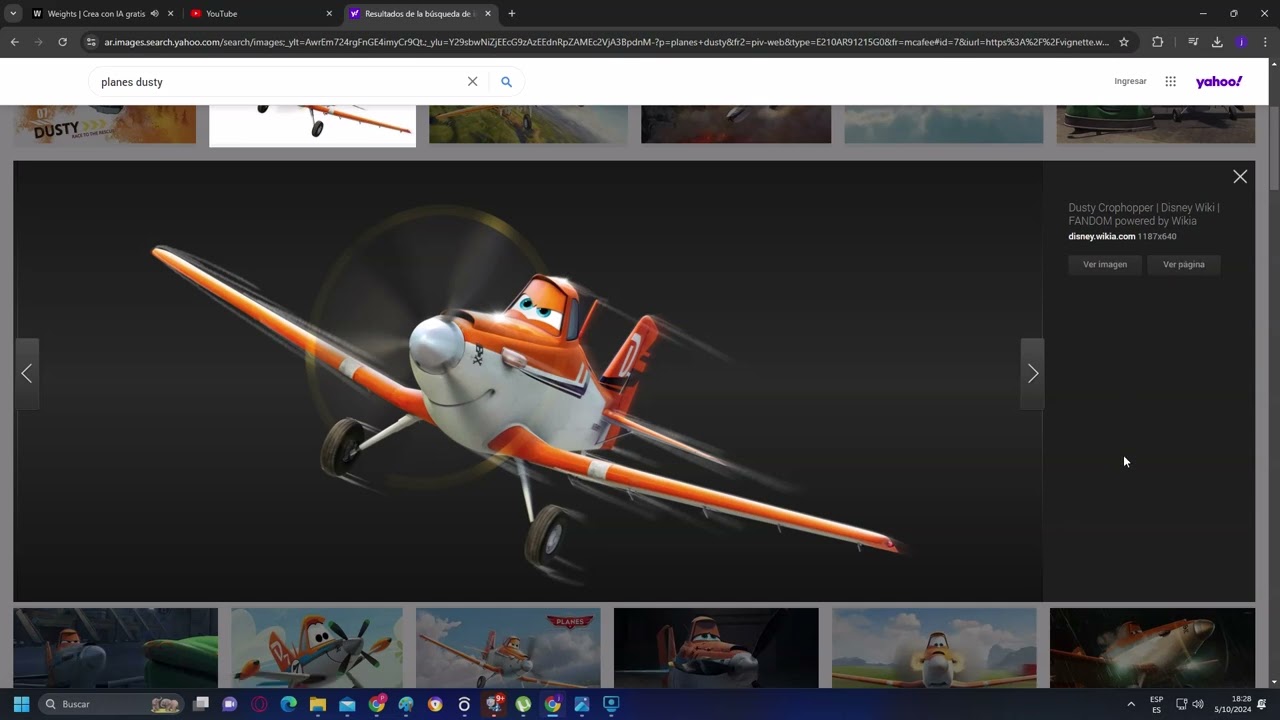
Task: Open the disney.wikia.com source link
Action: pos(1102,237)
